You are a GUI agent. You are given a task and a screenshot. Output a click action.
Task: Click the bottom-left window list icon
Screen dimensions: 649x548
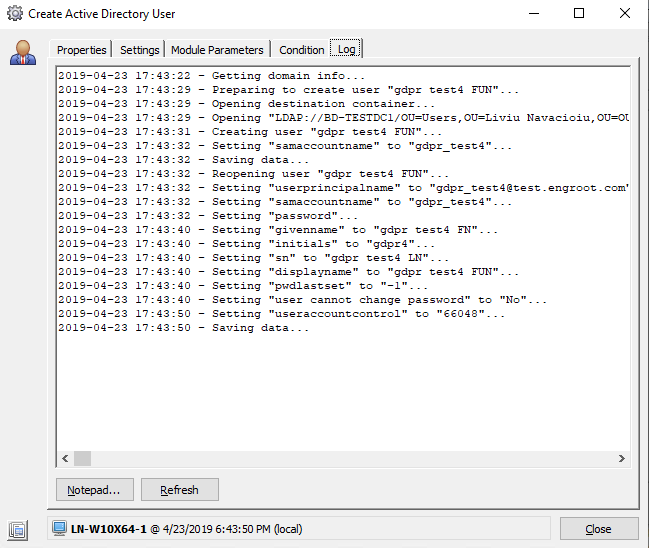(x=18, y=529)
